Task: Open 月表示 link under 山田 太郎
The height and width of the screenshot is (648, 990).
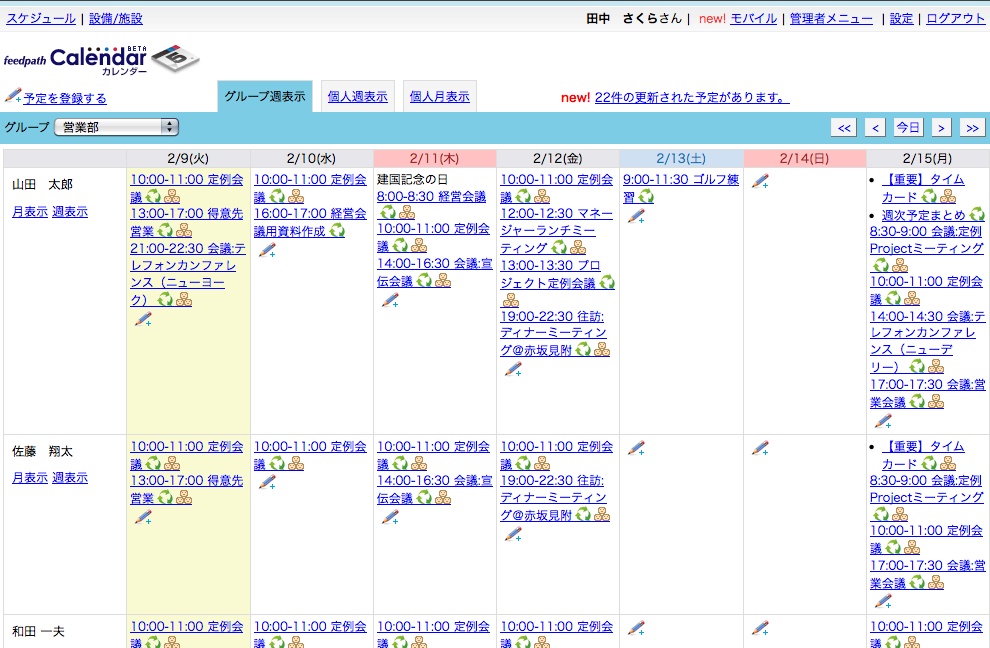Action: pos(30,212)
